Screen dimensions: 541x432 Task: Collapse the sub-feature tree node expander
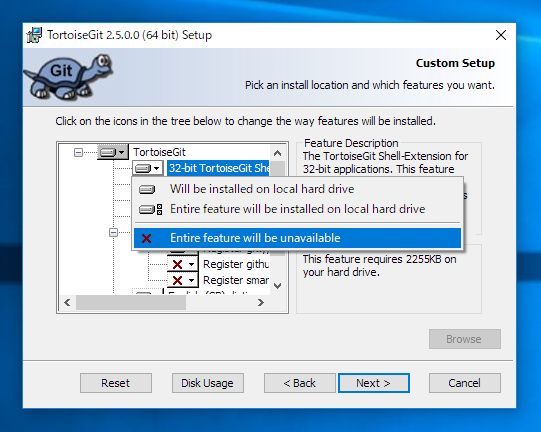pos(114,232)
